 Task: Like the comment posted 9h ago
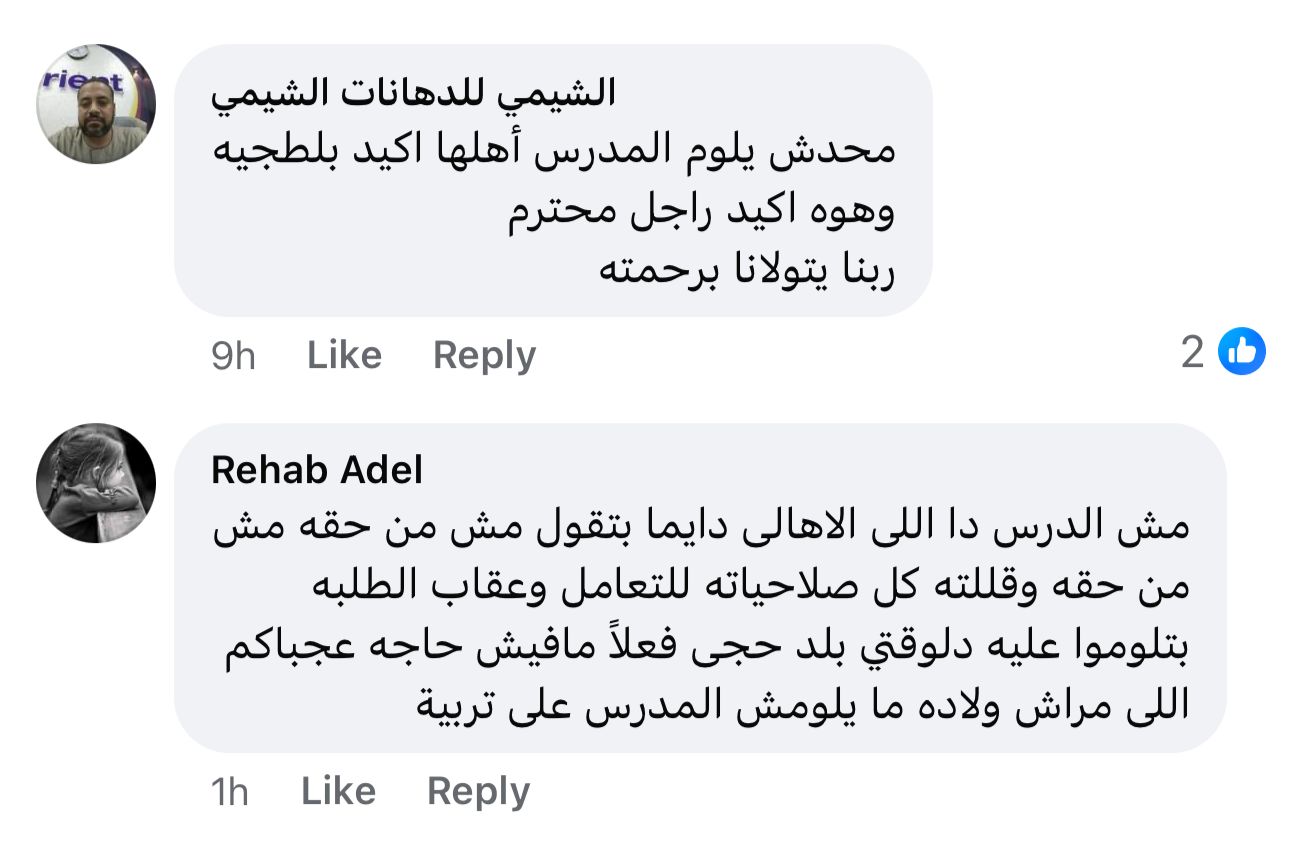tap(344, 355)
